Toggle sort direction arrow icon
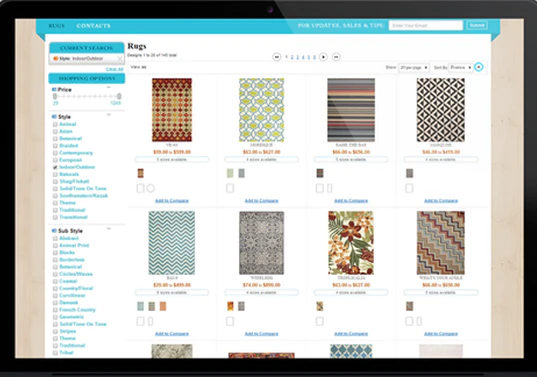Image resolution: width=537 pixels, height=377 pixels. click(479, 67)
